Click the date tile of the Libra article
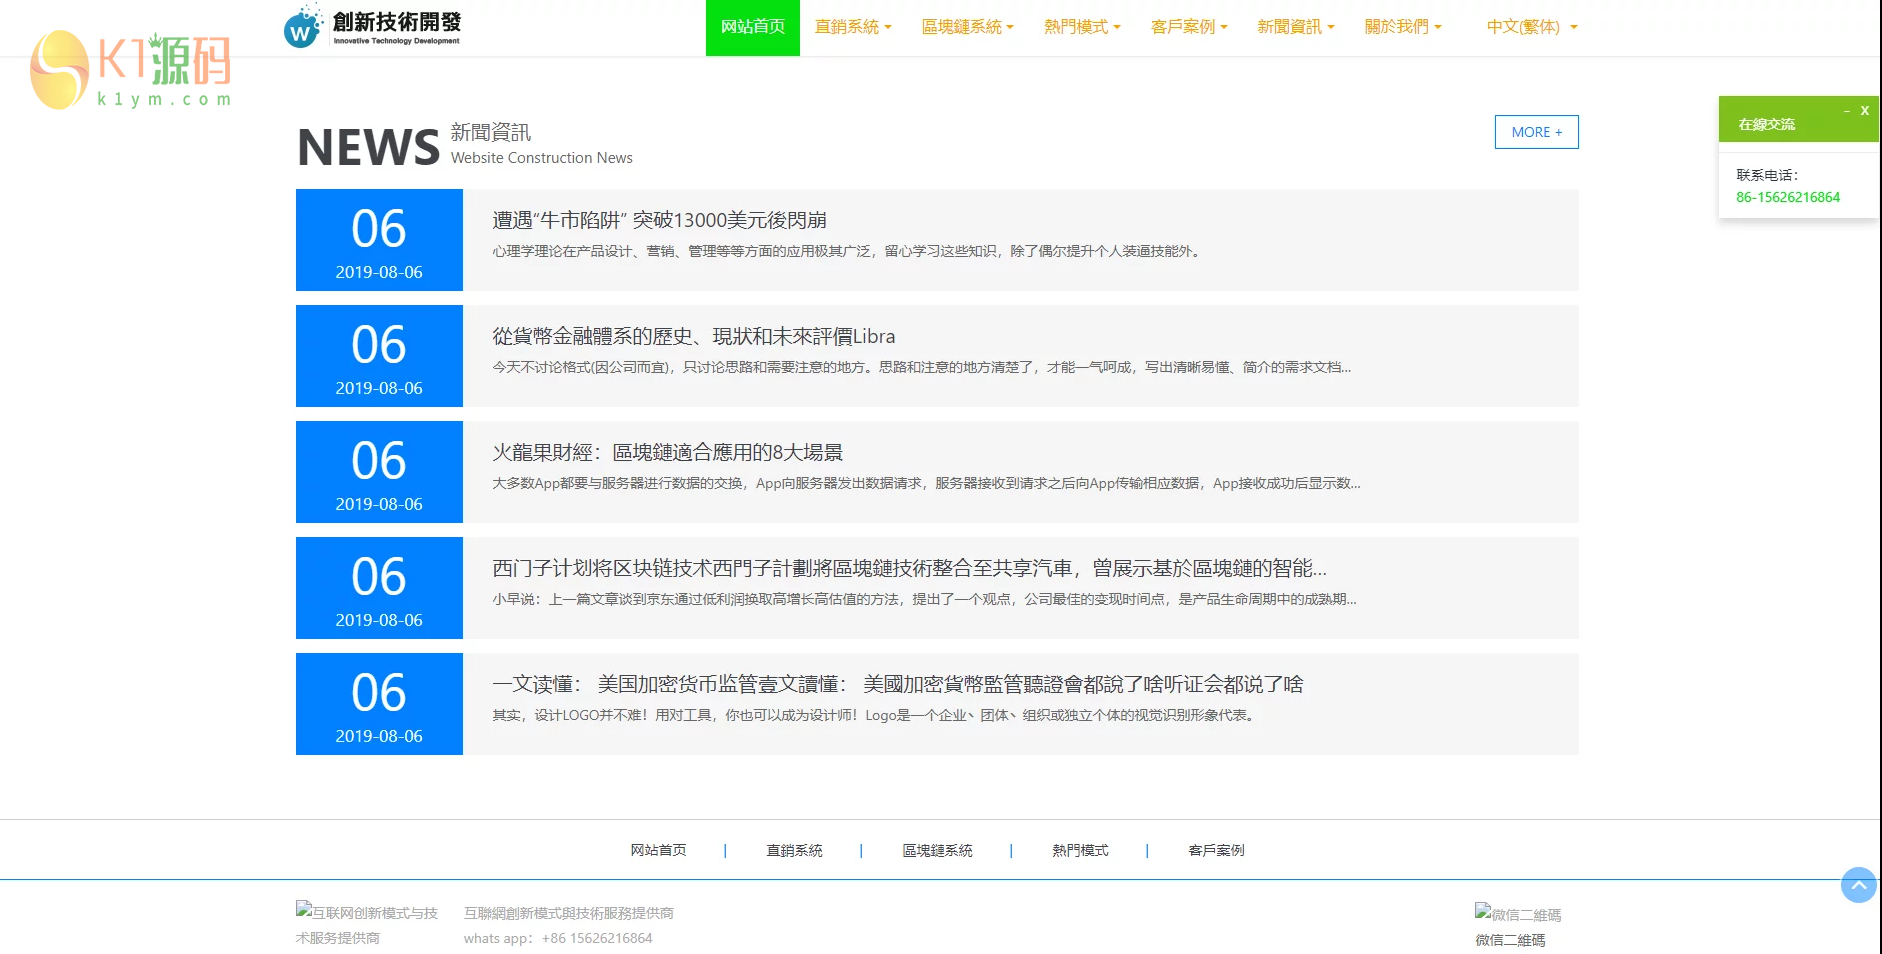Viewport: 1882px width, 954px height. pyautogui.click(x=379, y=356)
